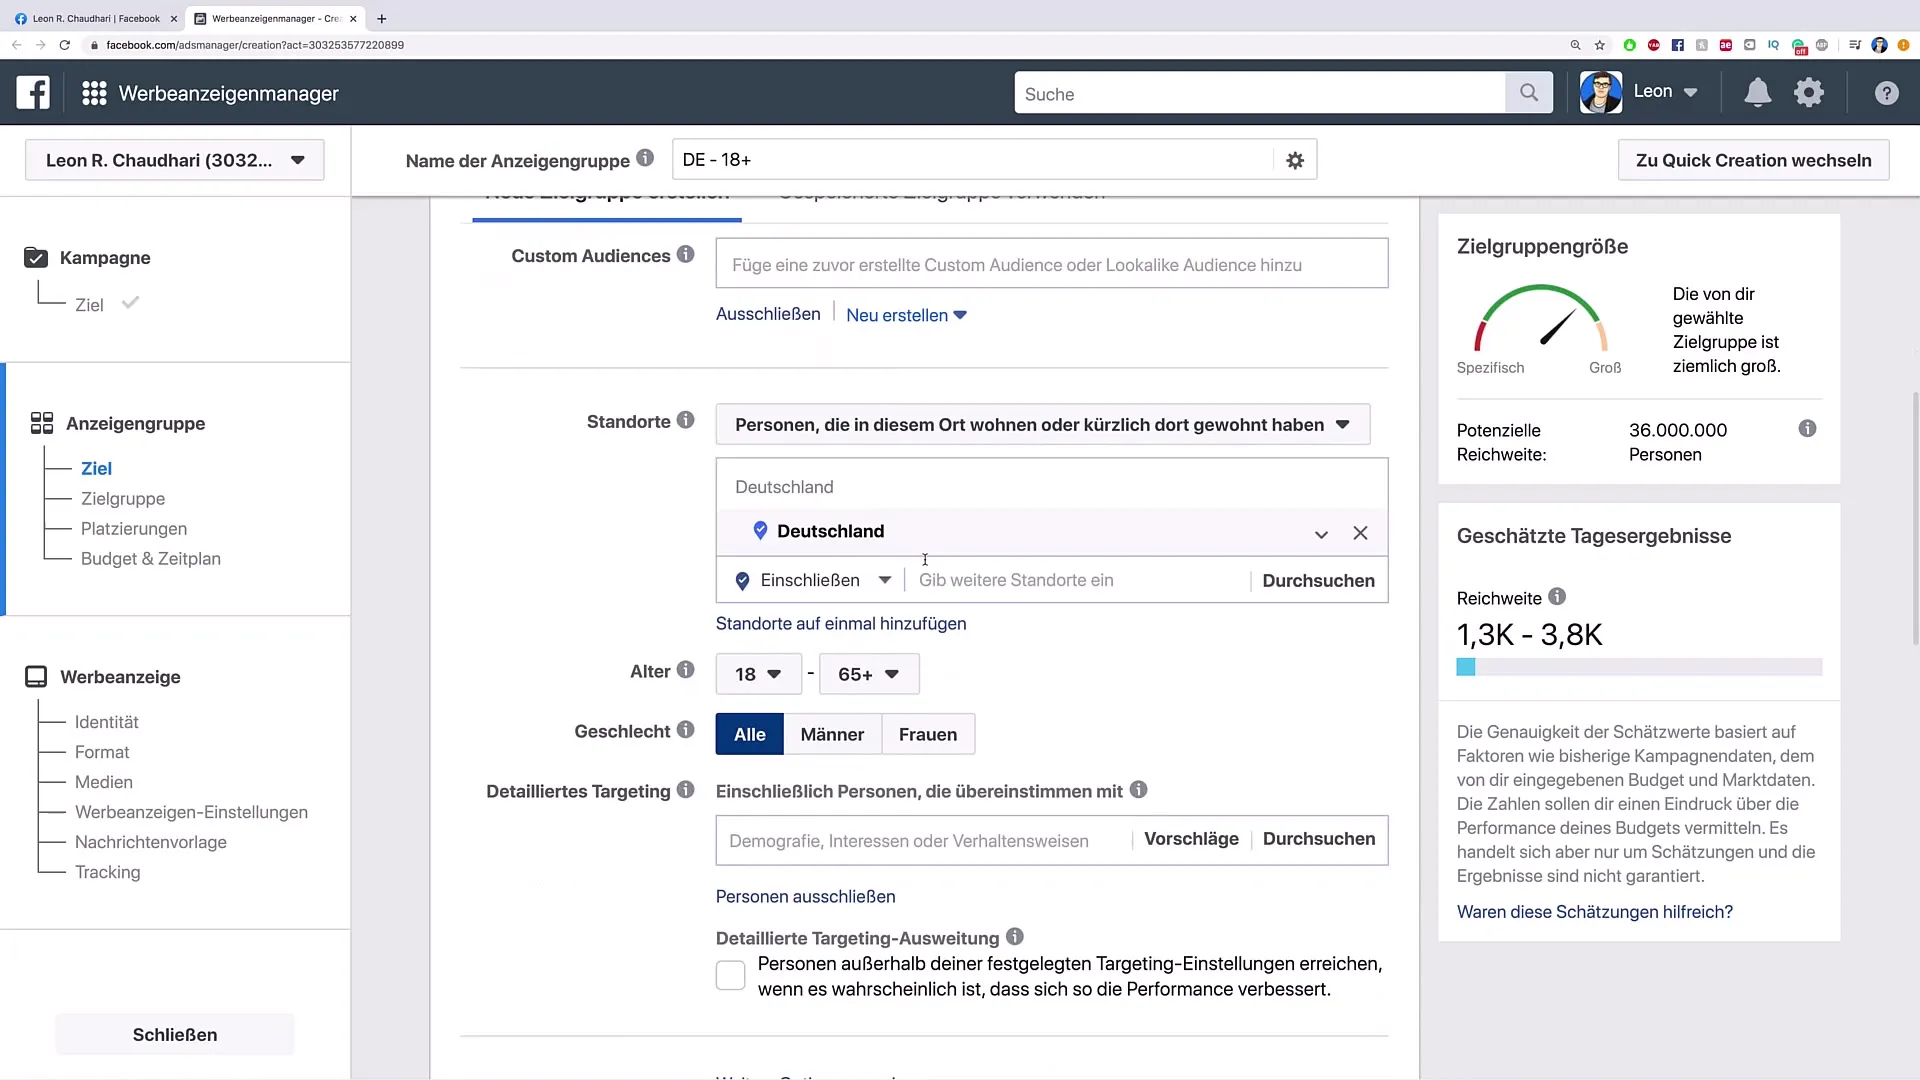Click Waren diese Schätzungen hilfreich link
Viewport: 1920px width, 1080px height.
click(1595, 911)
